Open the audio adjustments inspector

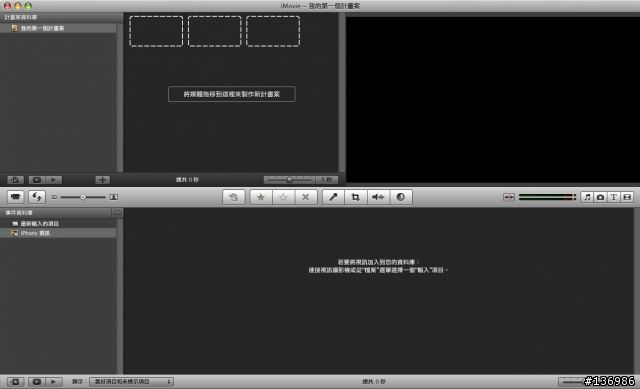(378, 197)
